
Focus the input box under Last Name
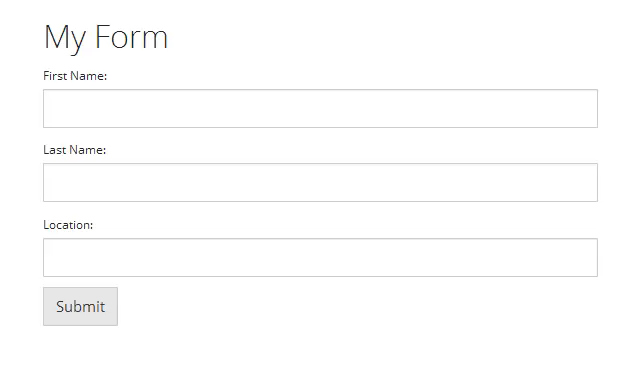[x=320, y=182]
